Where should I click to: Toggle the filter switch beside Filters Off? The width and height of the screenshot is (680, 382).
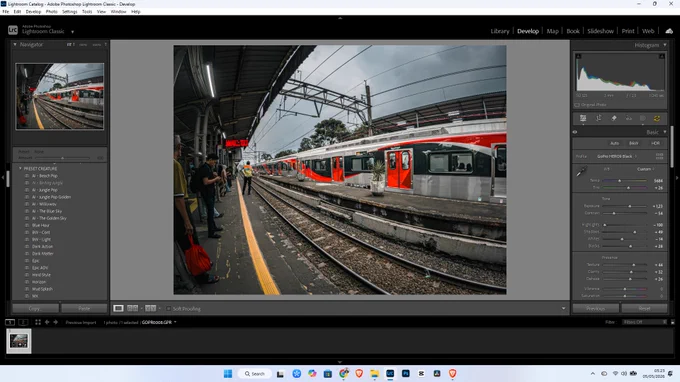pyautogui.click(x=673, y=322)
